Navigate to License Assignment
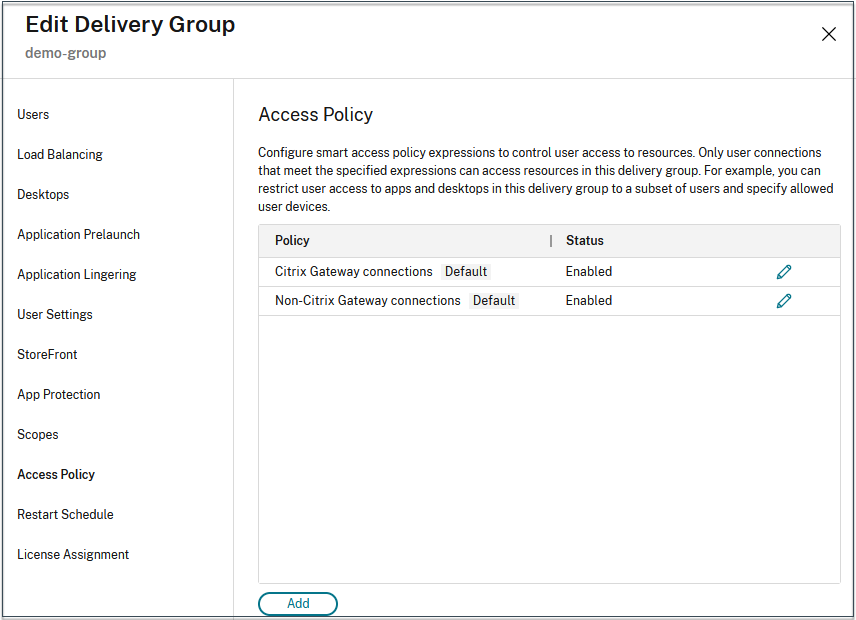Viewport: 856px width, 620px height. click(x=73, y=555)
